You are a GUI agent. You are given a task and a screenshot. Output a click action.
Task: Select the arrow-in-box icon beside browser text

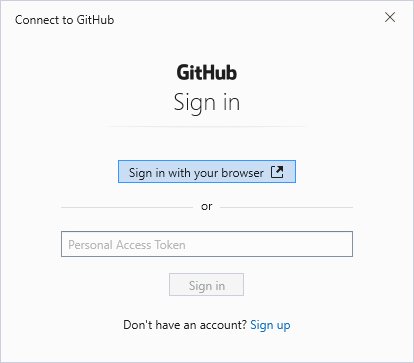tap(277, 172)
